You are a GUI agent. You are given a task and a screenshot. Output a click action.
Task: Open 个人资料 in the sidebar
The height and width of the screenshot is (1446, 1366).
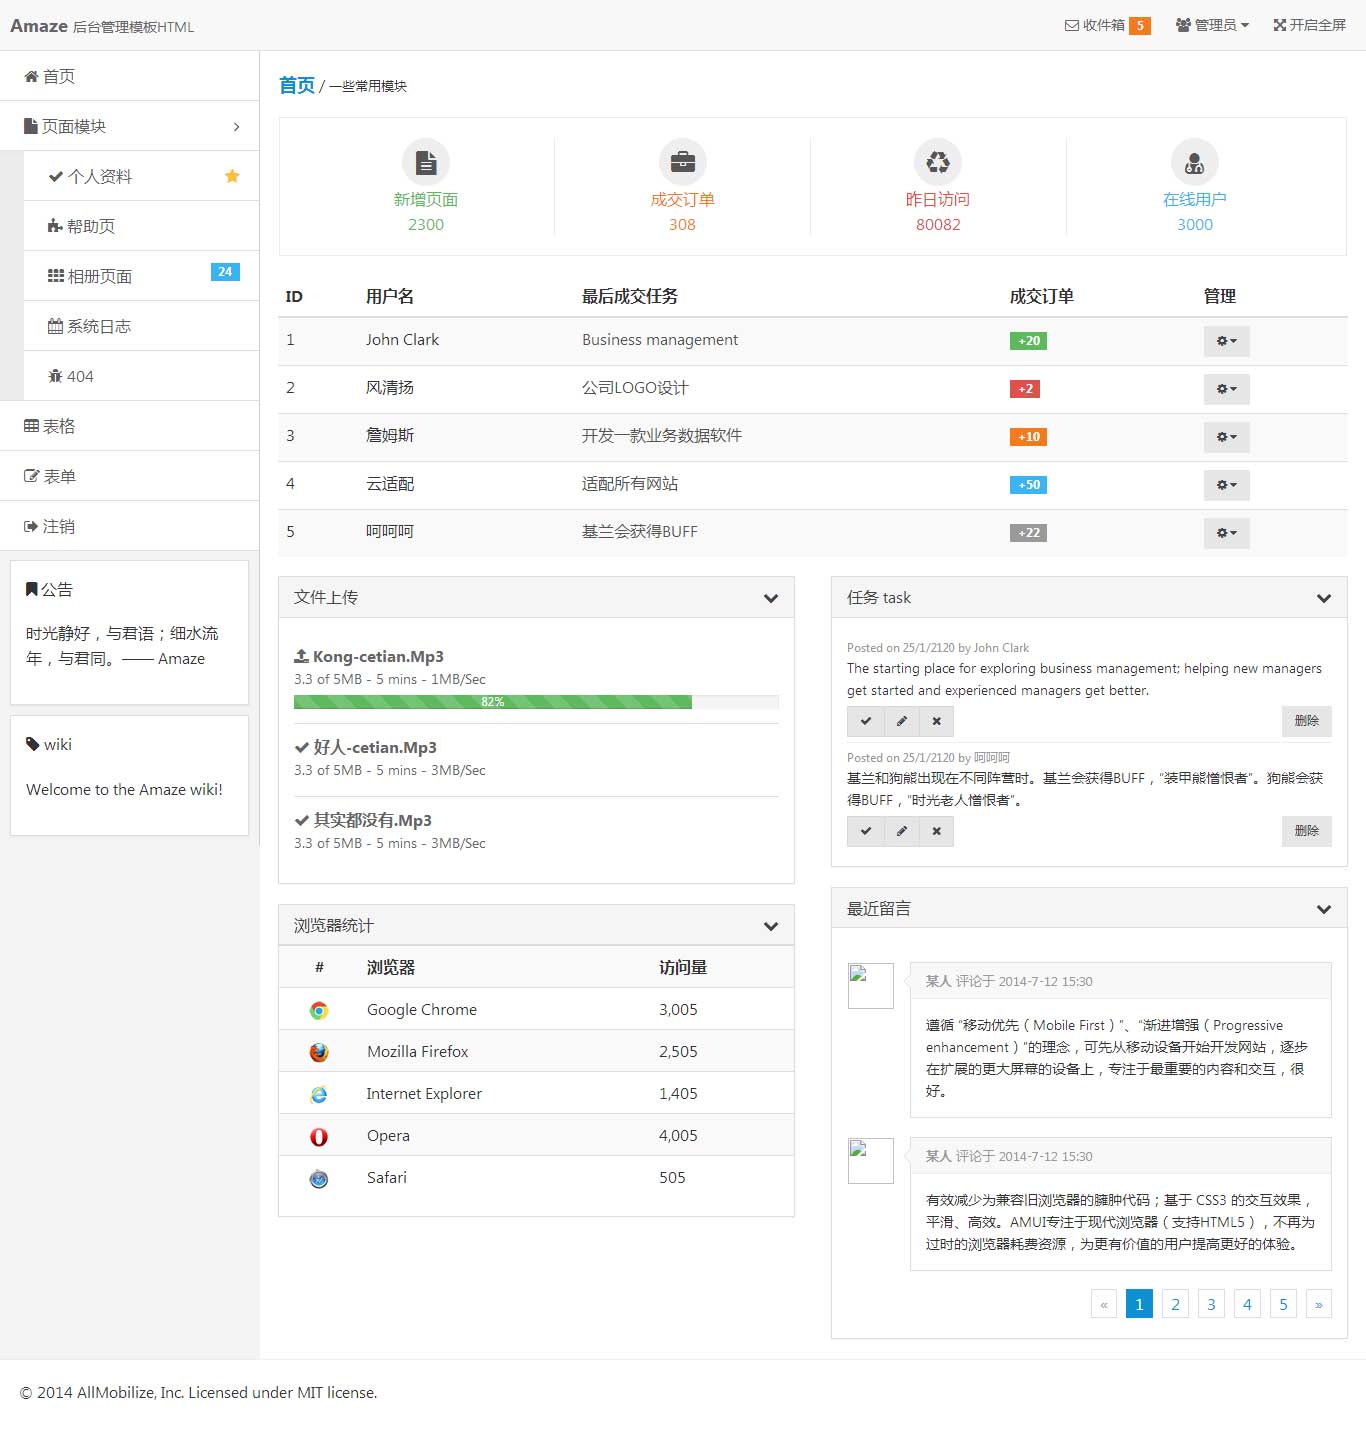141,176
